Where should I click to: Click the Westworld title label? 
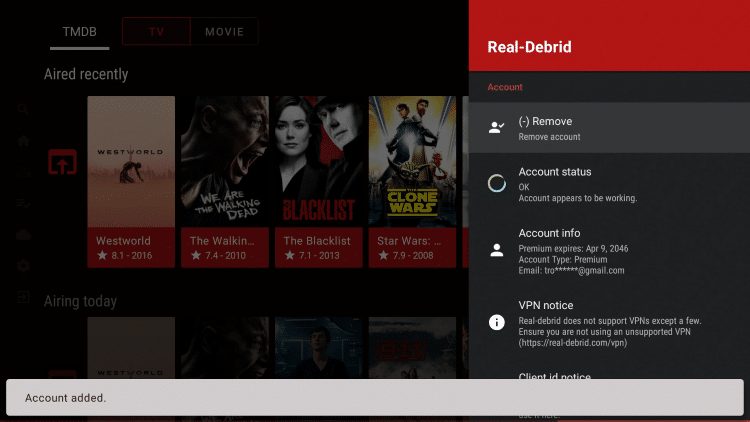[x=123, y=241]
